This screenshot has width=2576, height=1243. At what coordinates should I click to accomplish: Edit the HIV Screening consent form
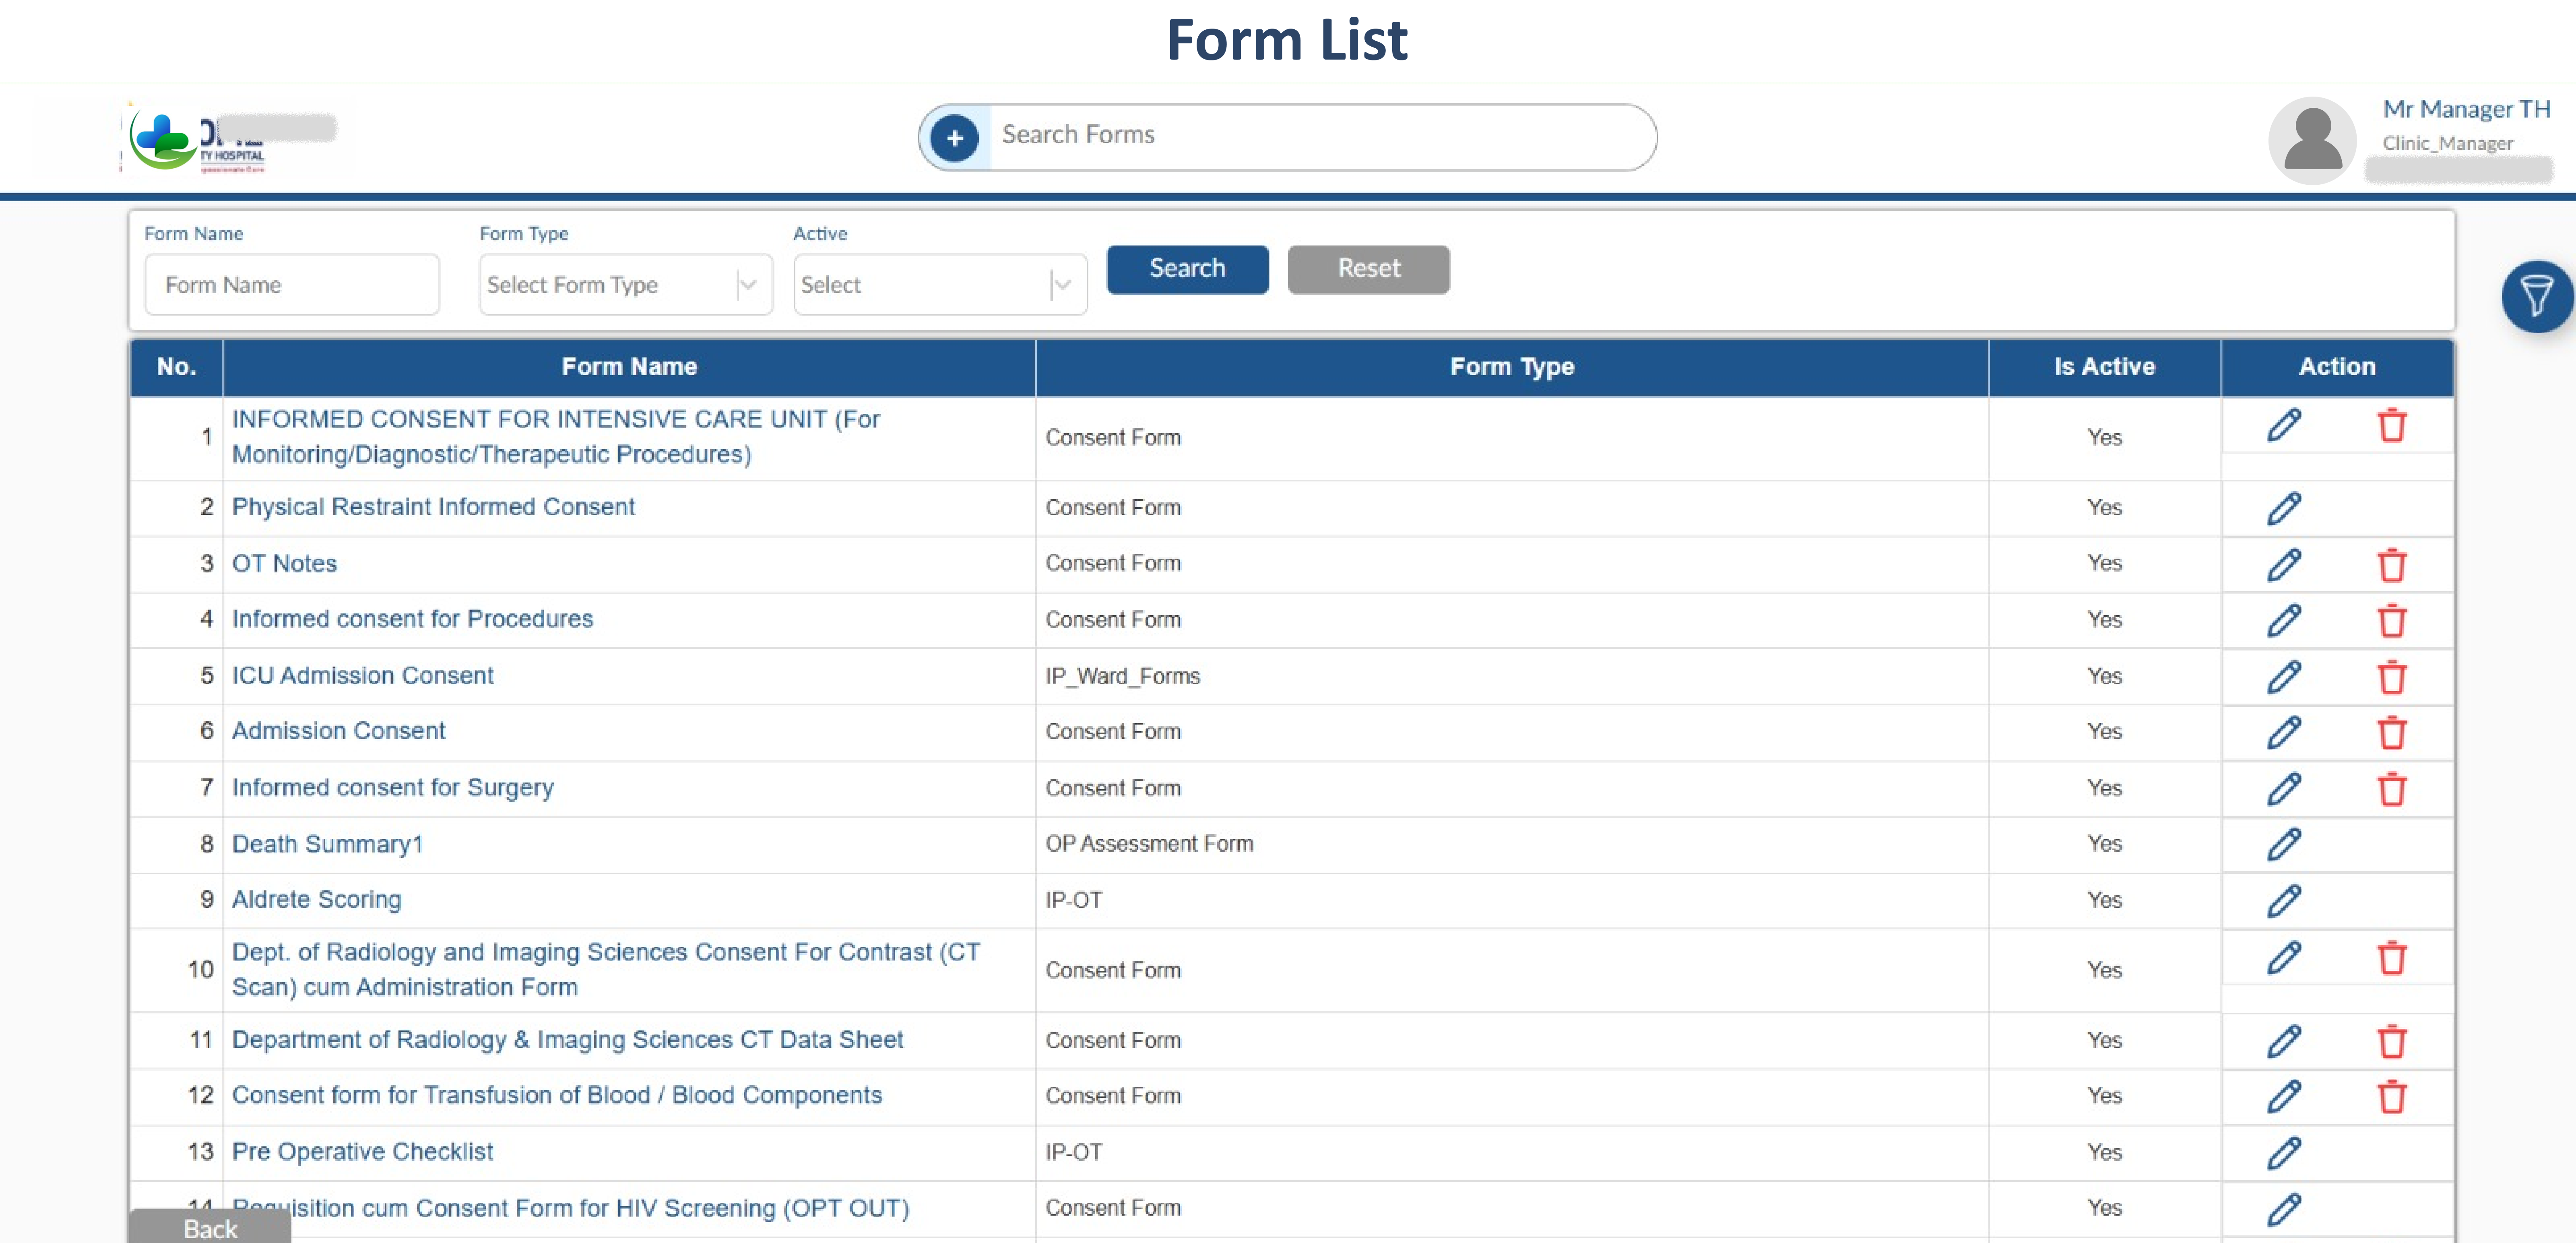2284,1209
